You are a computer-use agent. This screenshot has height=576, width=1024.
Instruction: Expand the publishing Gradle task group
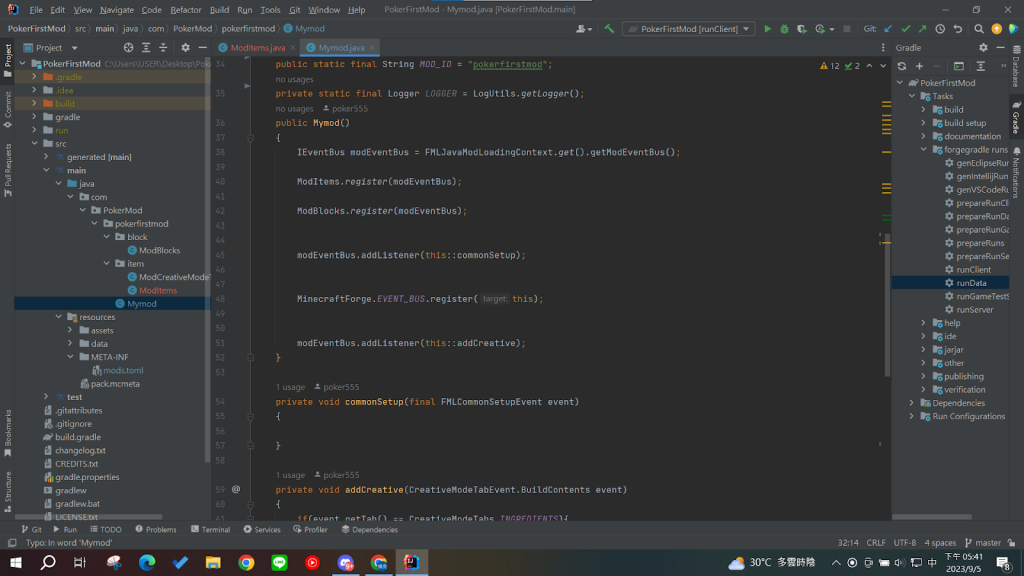tap(923, 376)
